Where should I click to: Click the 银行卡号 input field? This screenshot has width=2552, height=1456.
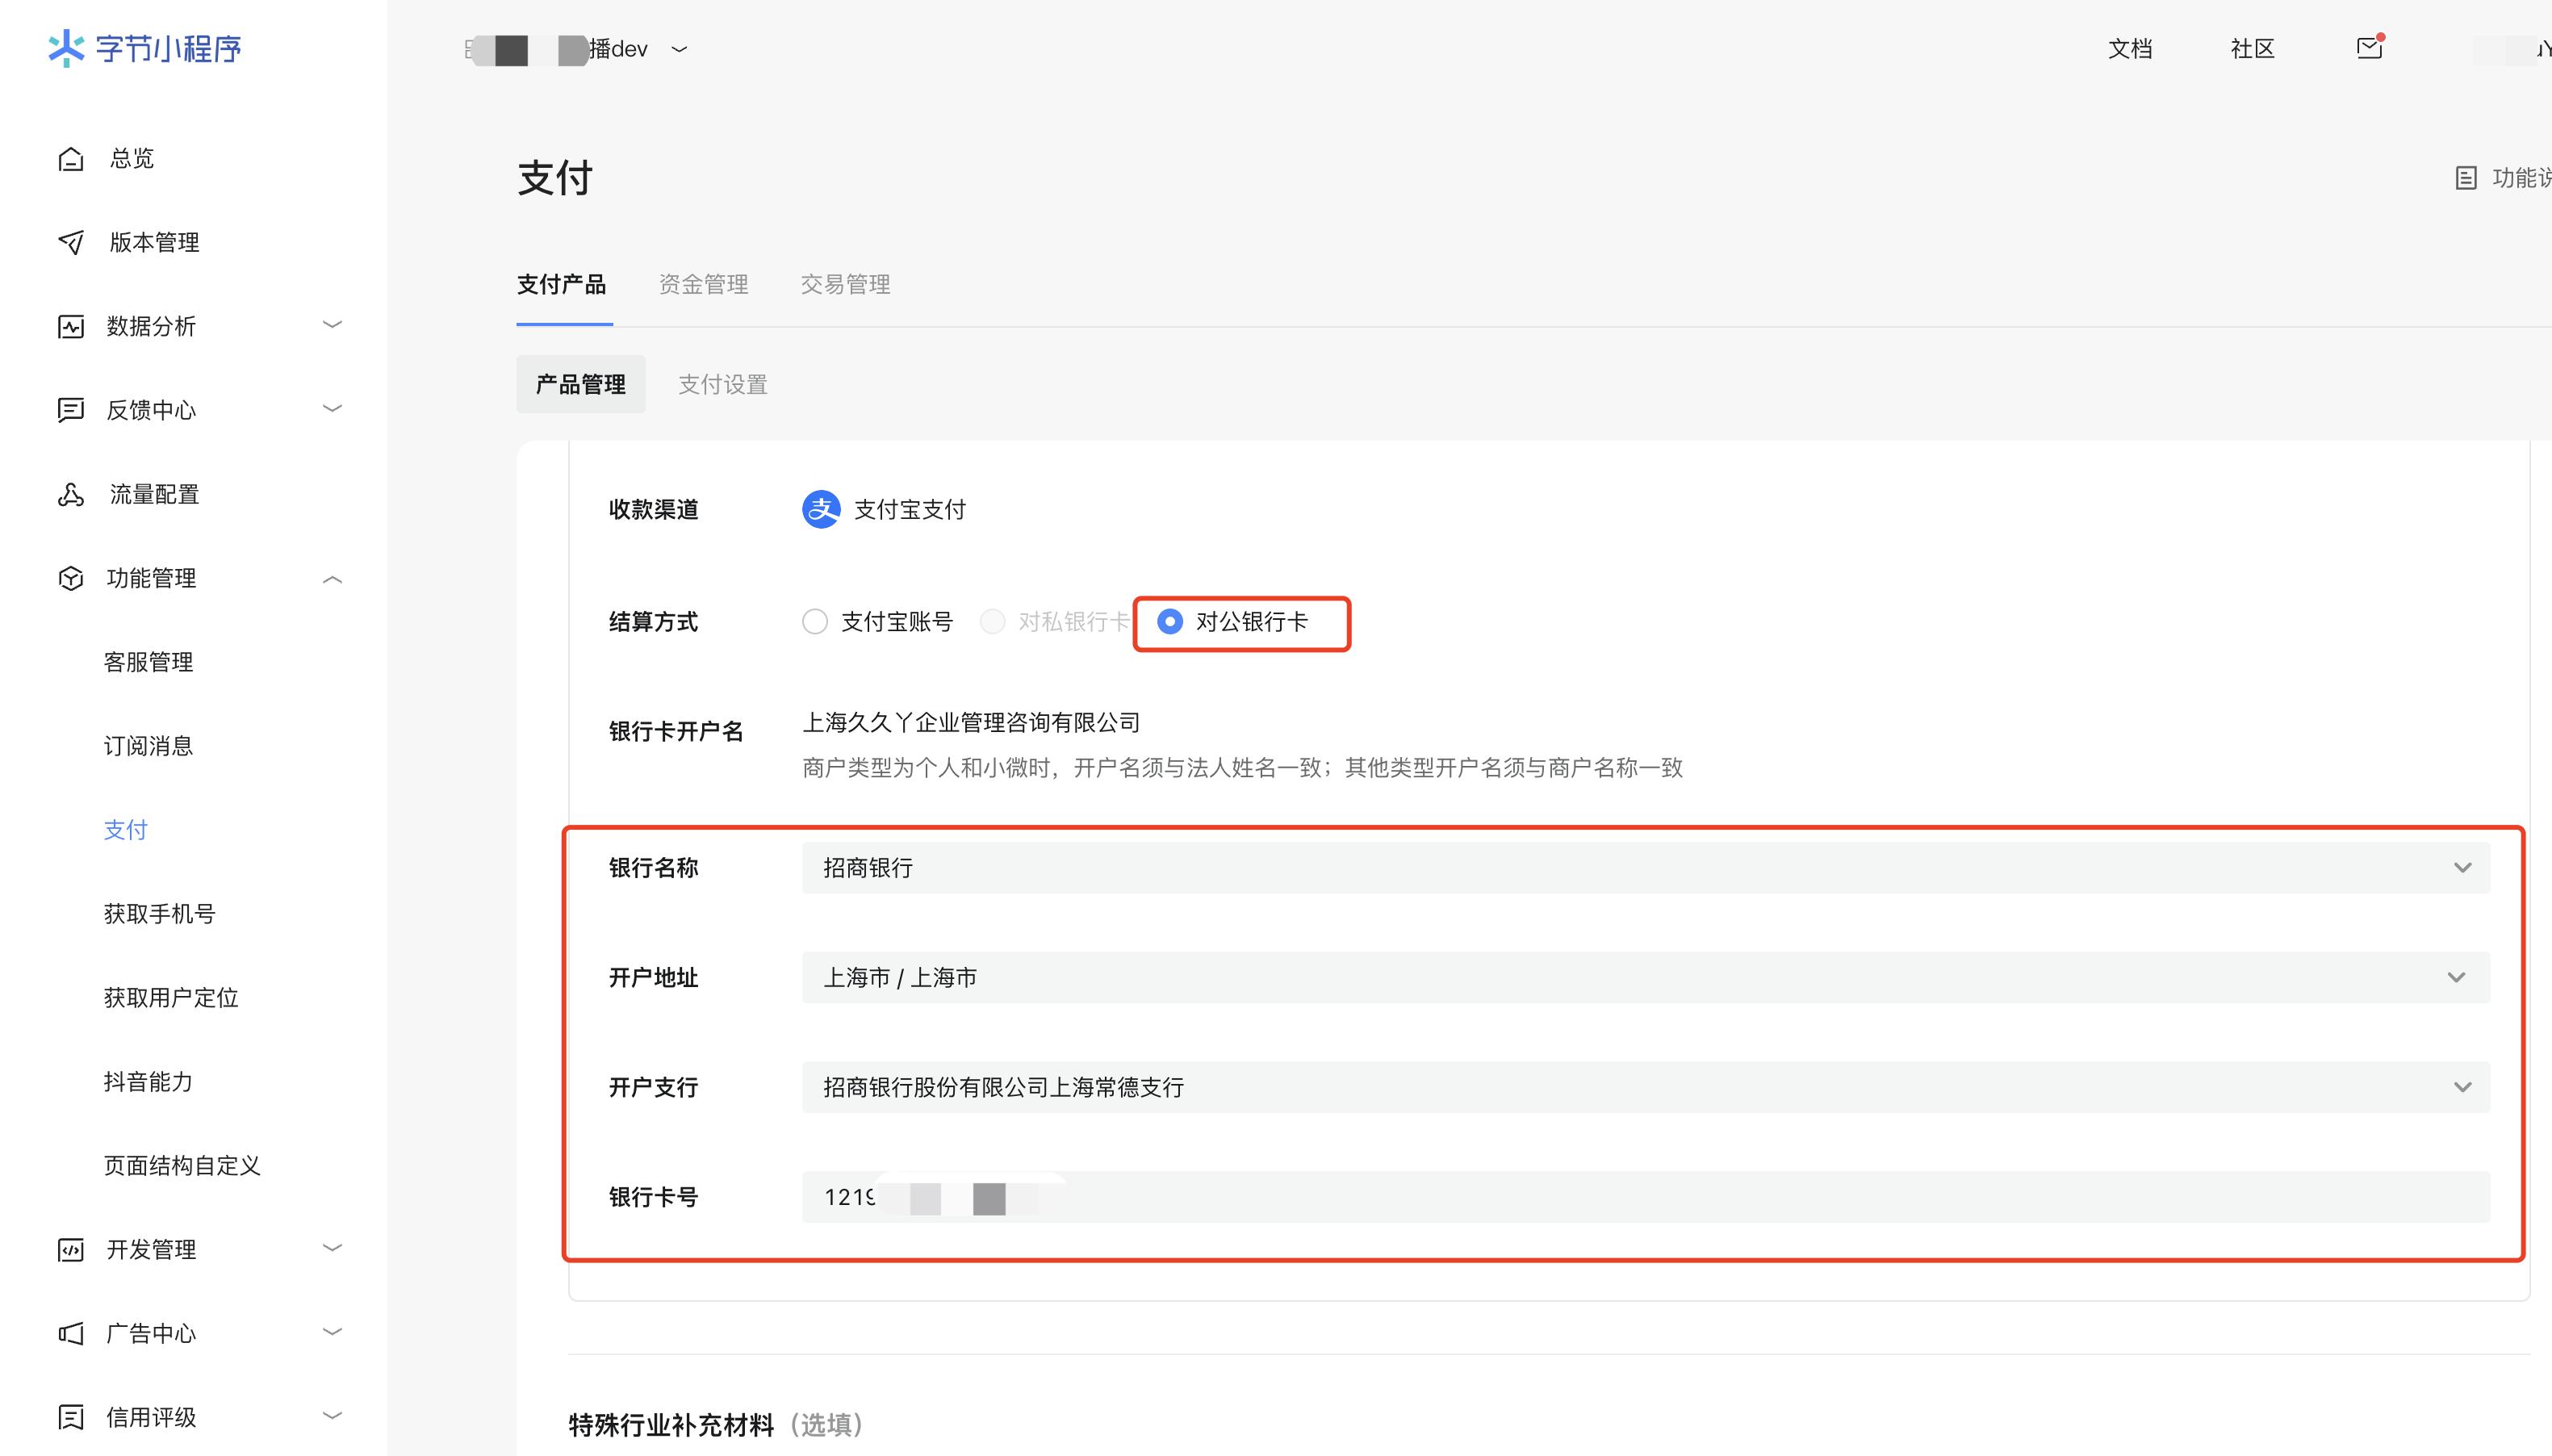1644,1197
